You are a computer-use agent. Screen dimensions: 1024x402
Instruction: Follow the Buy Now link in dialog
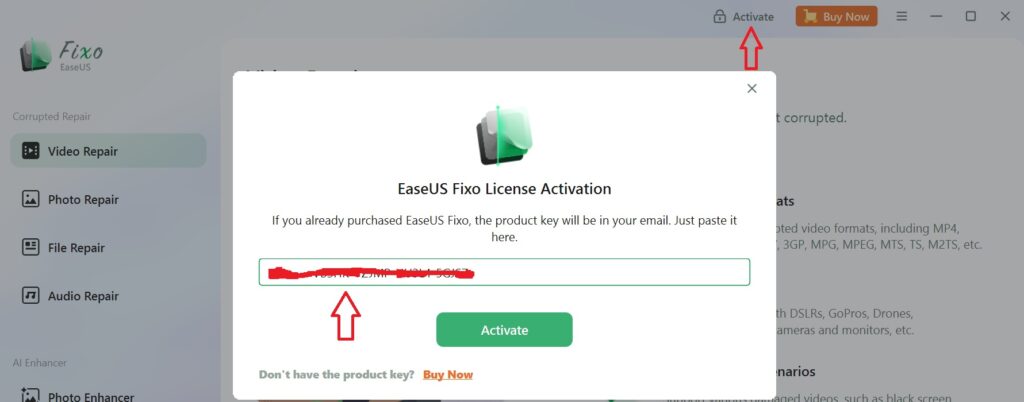(448, 375)
